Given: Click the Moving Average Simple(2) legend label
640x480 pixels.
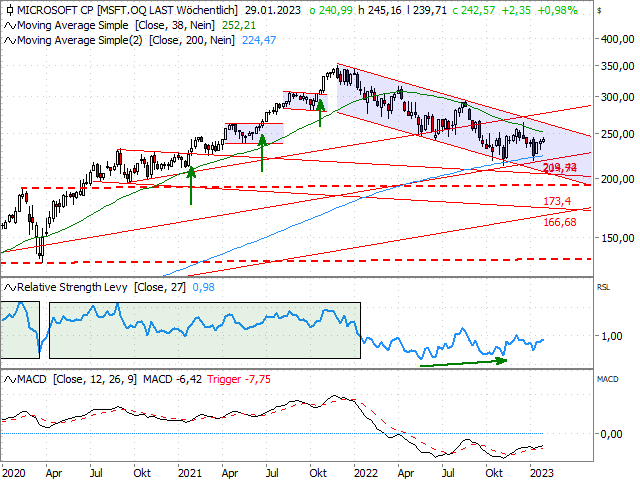Looking at the screenshot, I should (x=126, y=40).
